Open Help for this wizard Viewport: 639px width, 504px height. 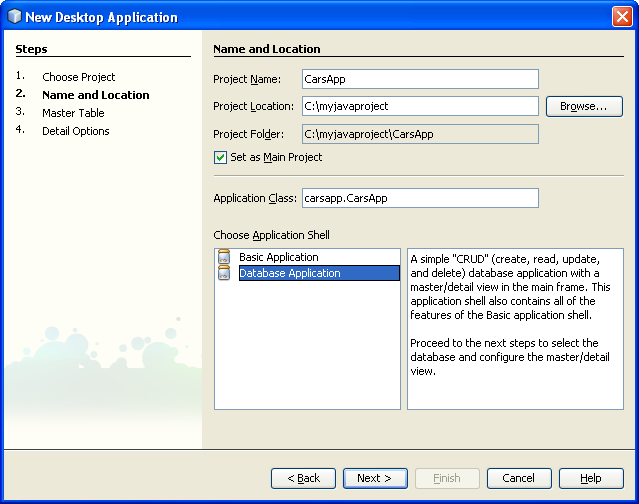590,478
